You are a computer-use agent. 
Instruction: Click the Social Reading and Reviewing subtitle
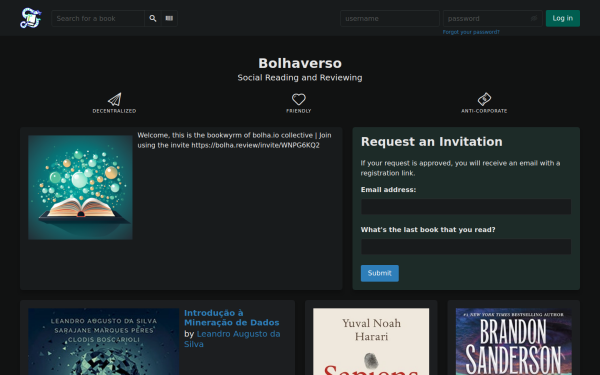300,78
